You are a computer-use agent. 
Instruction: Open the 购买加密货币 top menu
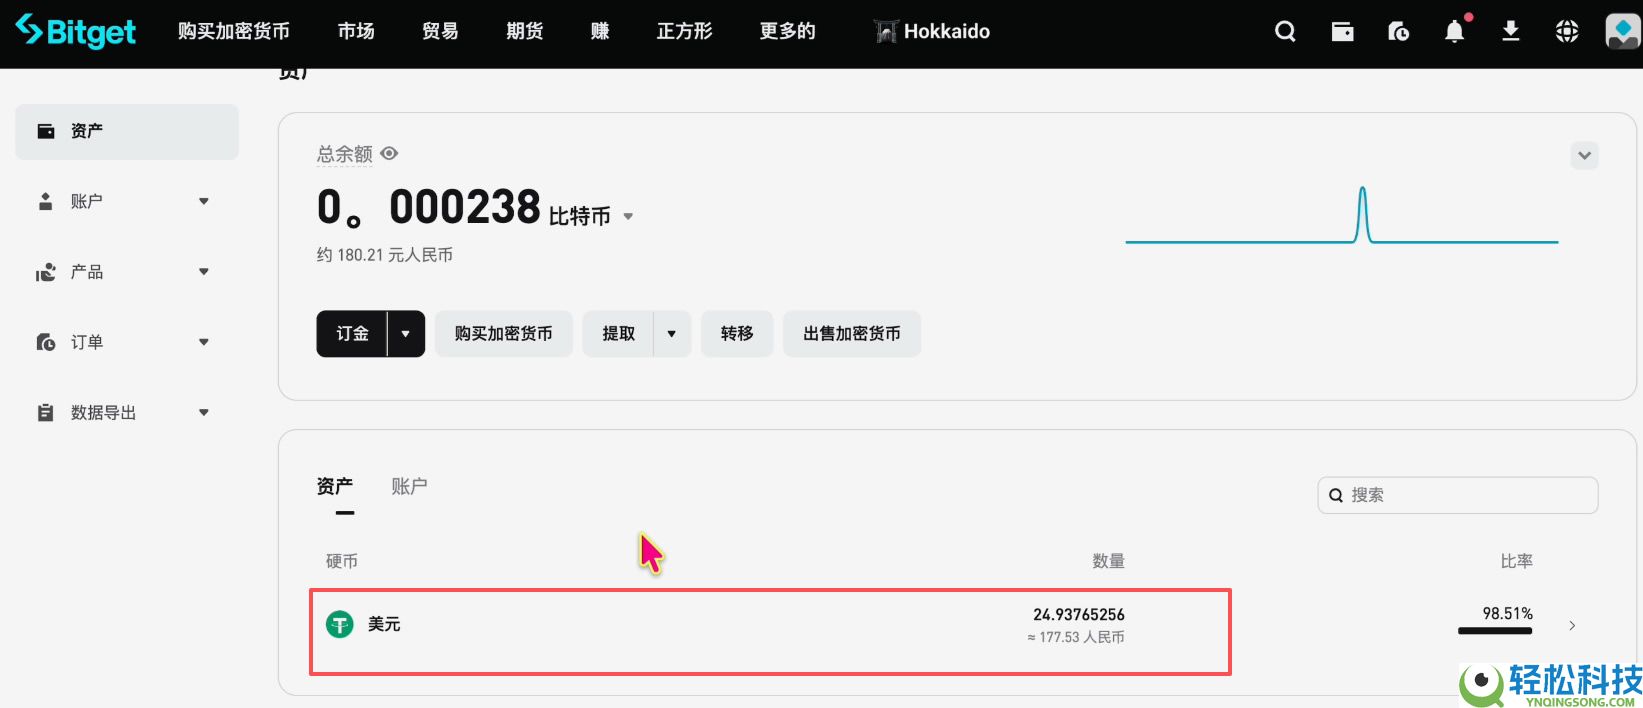(234, 31)
